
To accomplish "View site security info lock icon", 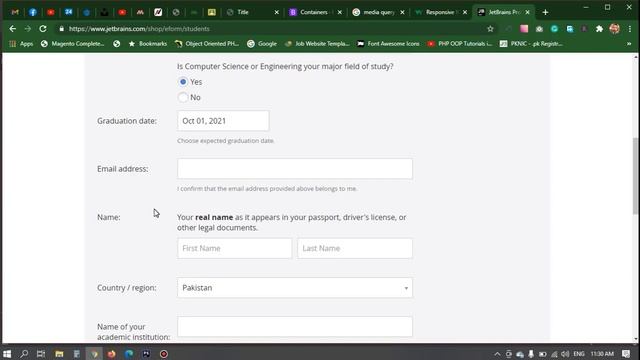I will pyautogui.click(x=62, y=29).
